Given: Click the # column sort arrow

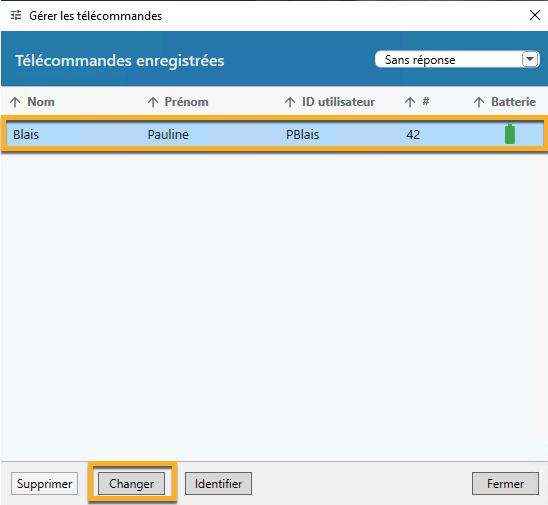Looking at the screenshot, I should click(x=410, y=102).
